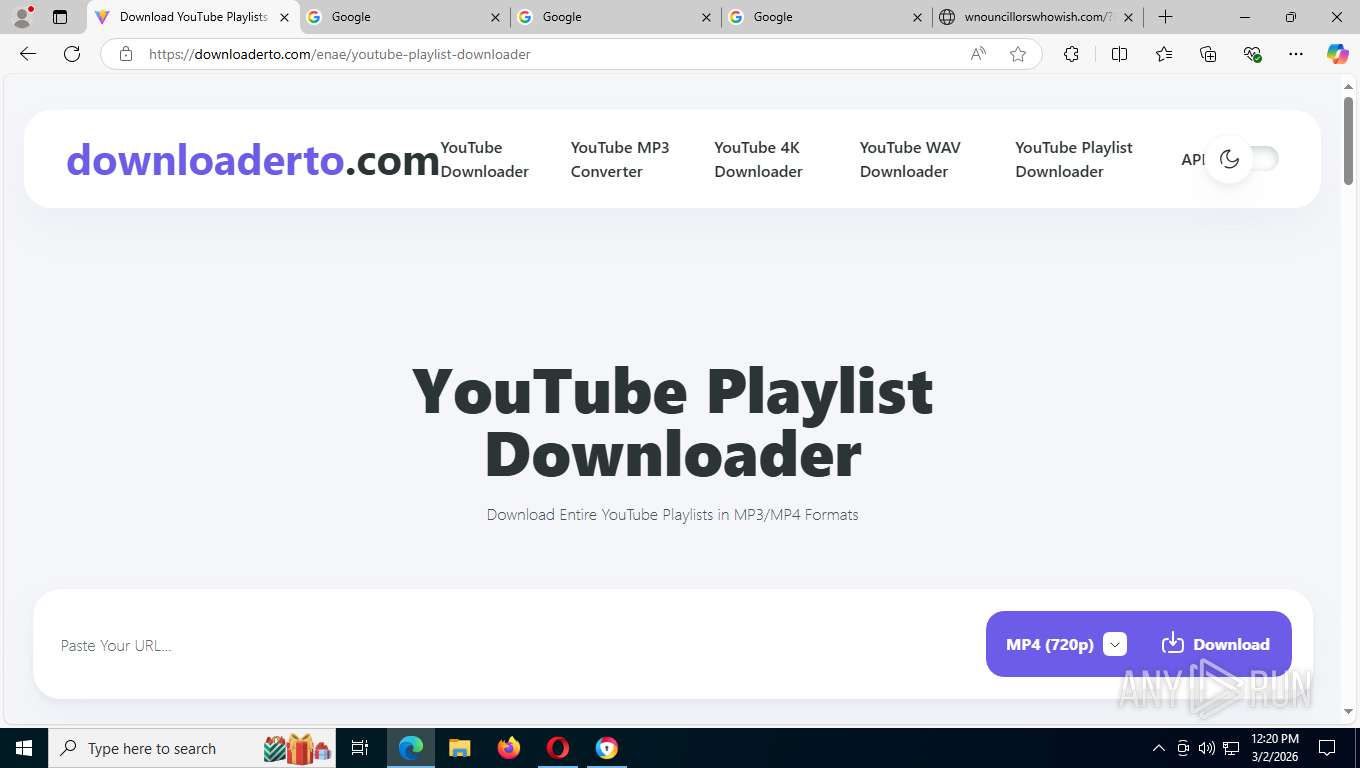Open the taskbar clock showing 12:20 PM
Screen dimensions: 1360x768
[x=1275, y=748]
